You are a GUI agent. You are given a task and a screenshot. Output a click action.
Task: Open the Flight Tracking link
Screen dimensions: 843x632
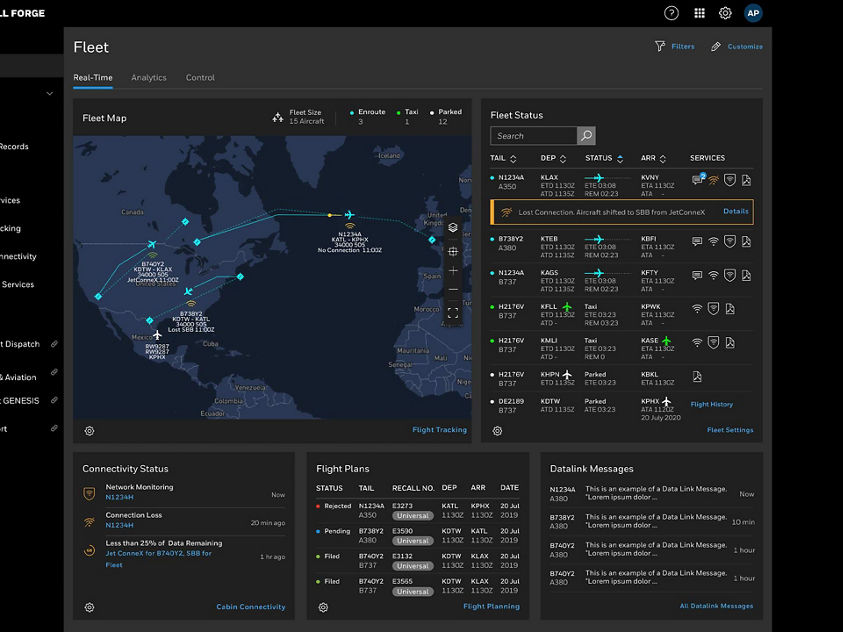click(x=439, y=430)
